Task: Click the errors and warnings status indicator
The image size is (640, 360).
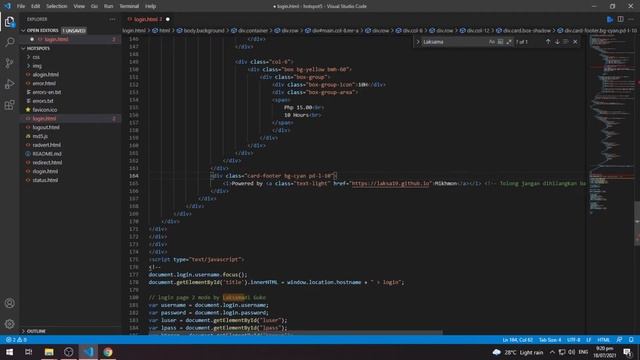Action: pos(16,340)
